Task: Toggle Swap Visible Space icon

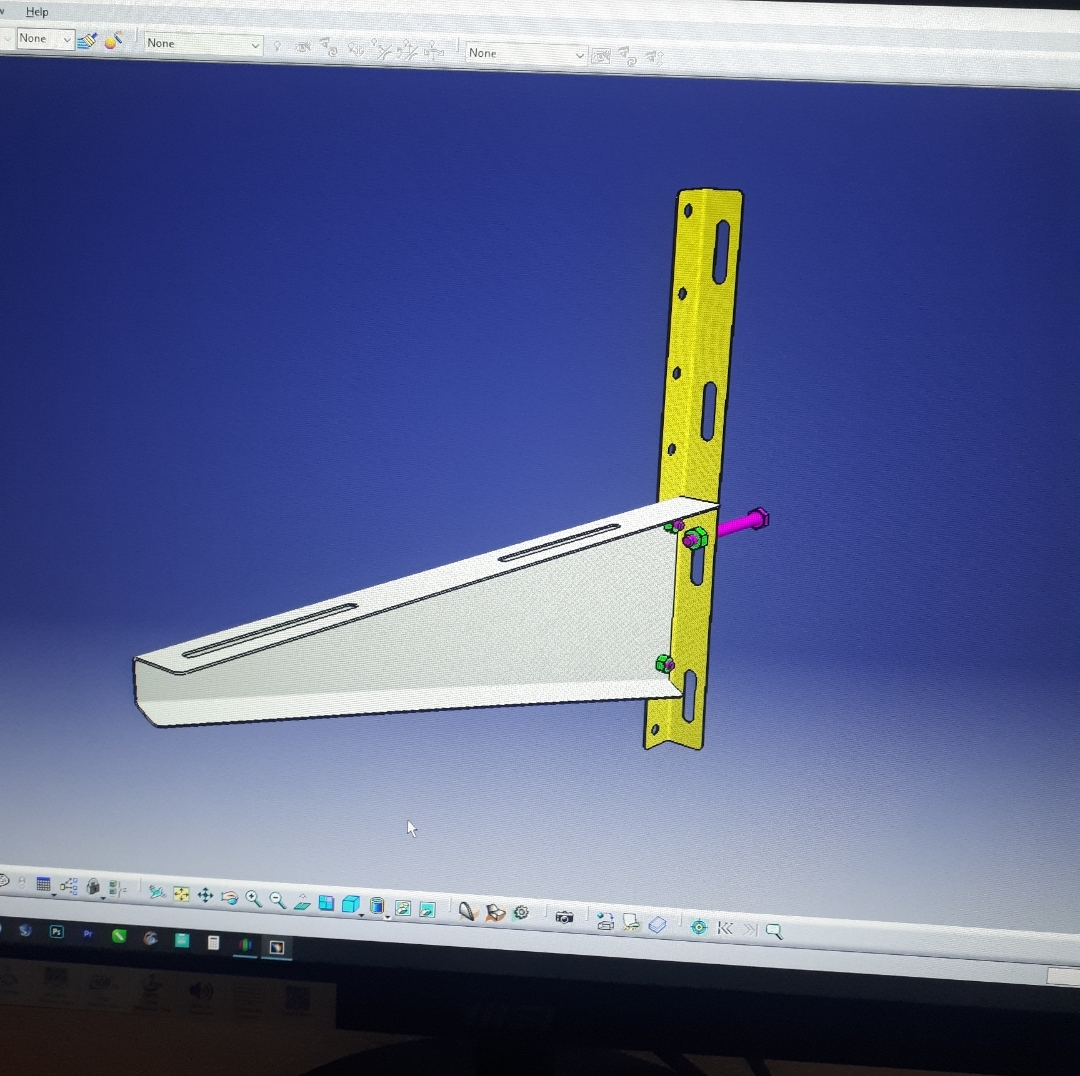Action: [427, 910]
